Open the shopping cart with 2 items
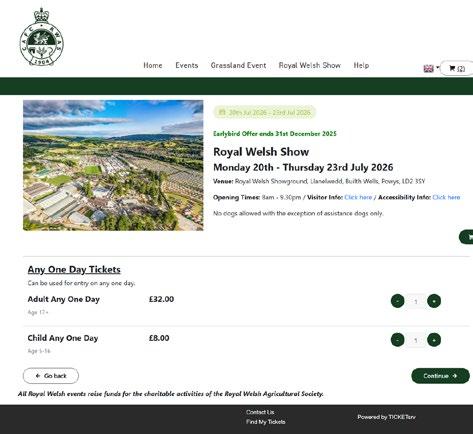473x434 pixels. (457, 68)
